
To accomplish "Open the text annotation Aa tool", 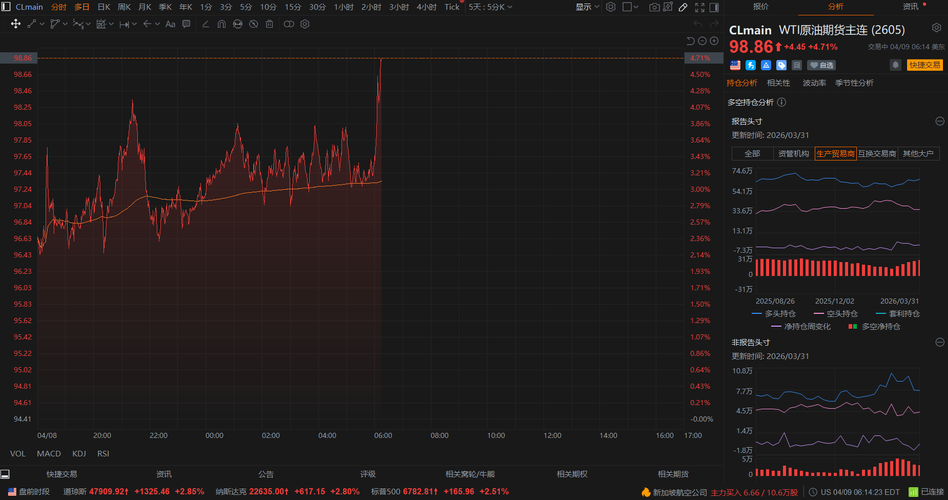I will coord(170,24).
